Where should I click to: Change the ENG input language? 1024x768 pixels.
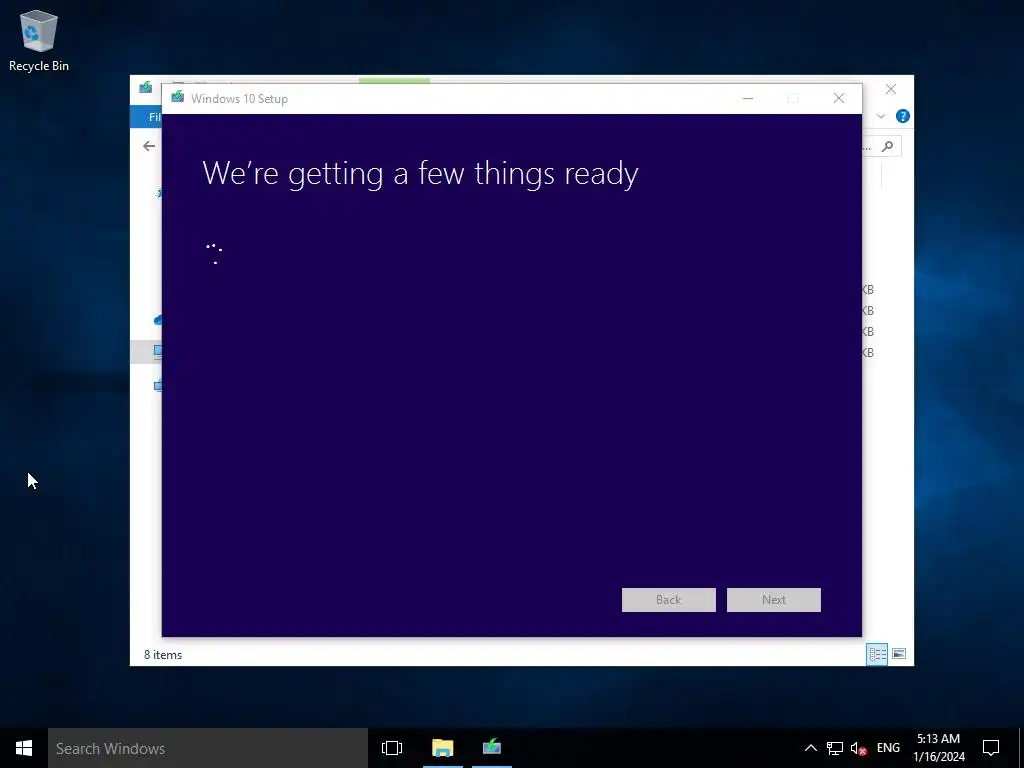(888, 748)
